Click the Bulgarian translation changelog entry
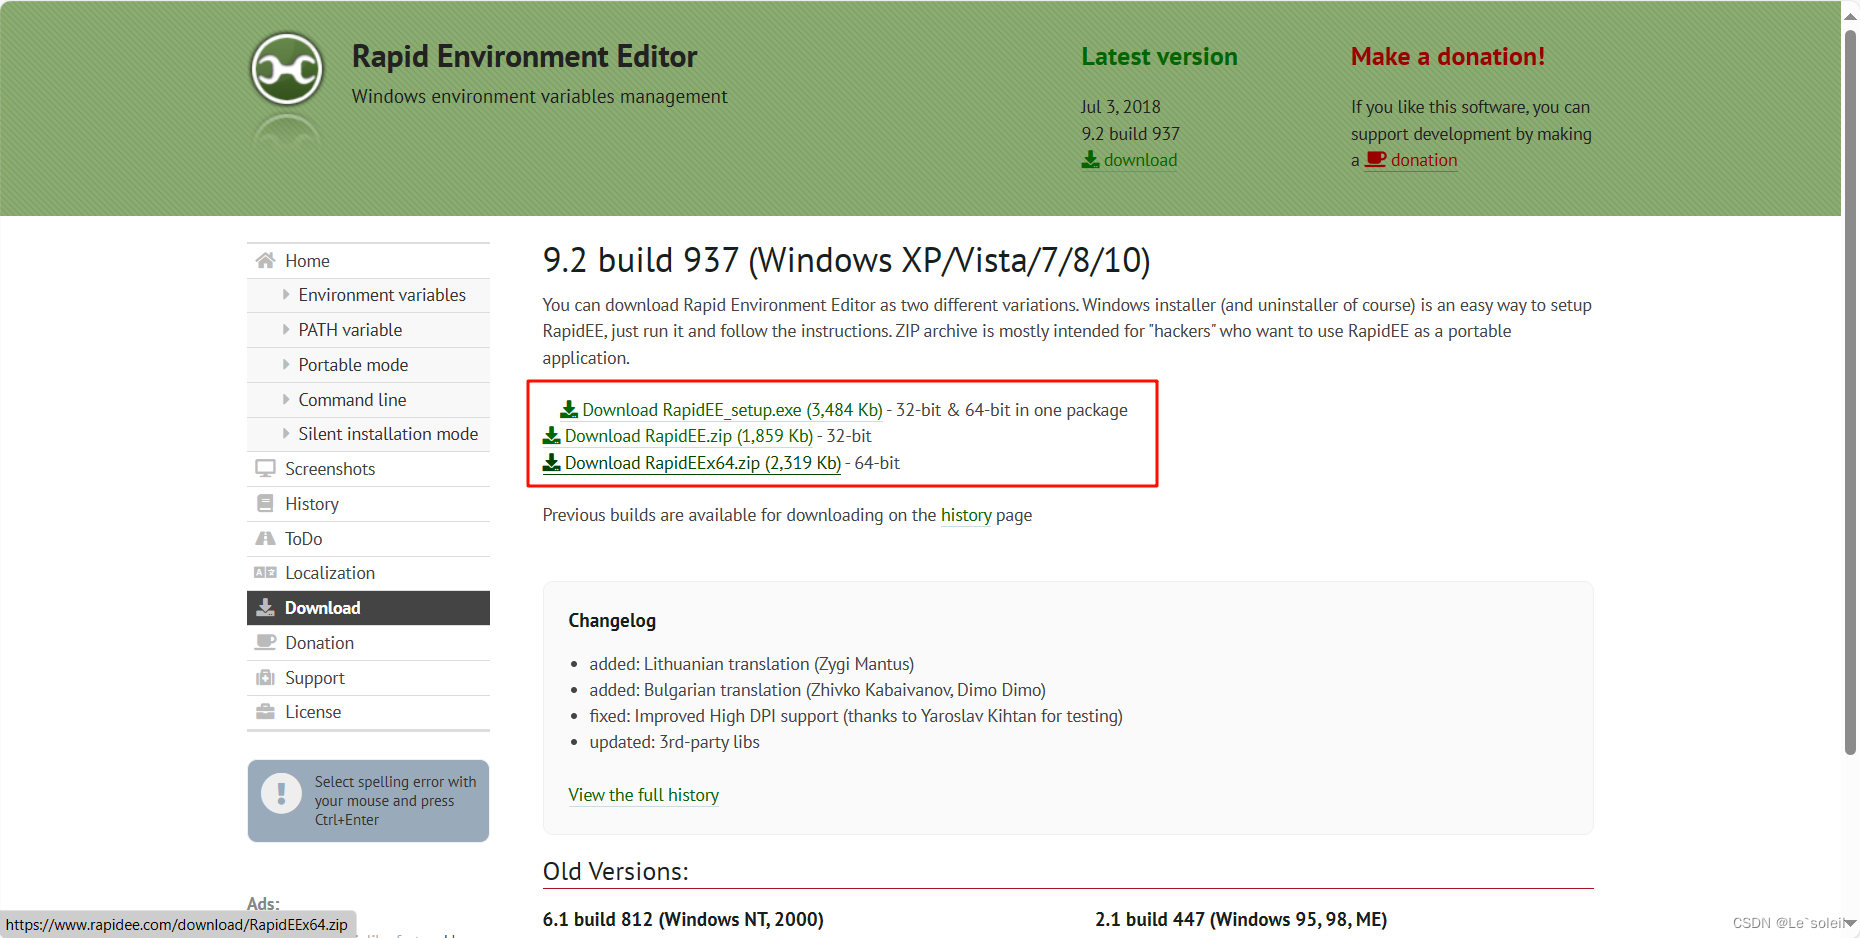 click(817, 690)
